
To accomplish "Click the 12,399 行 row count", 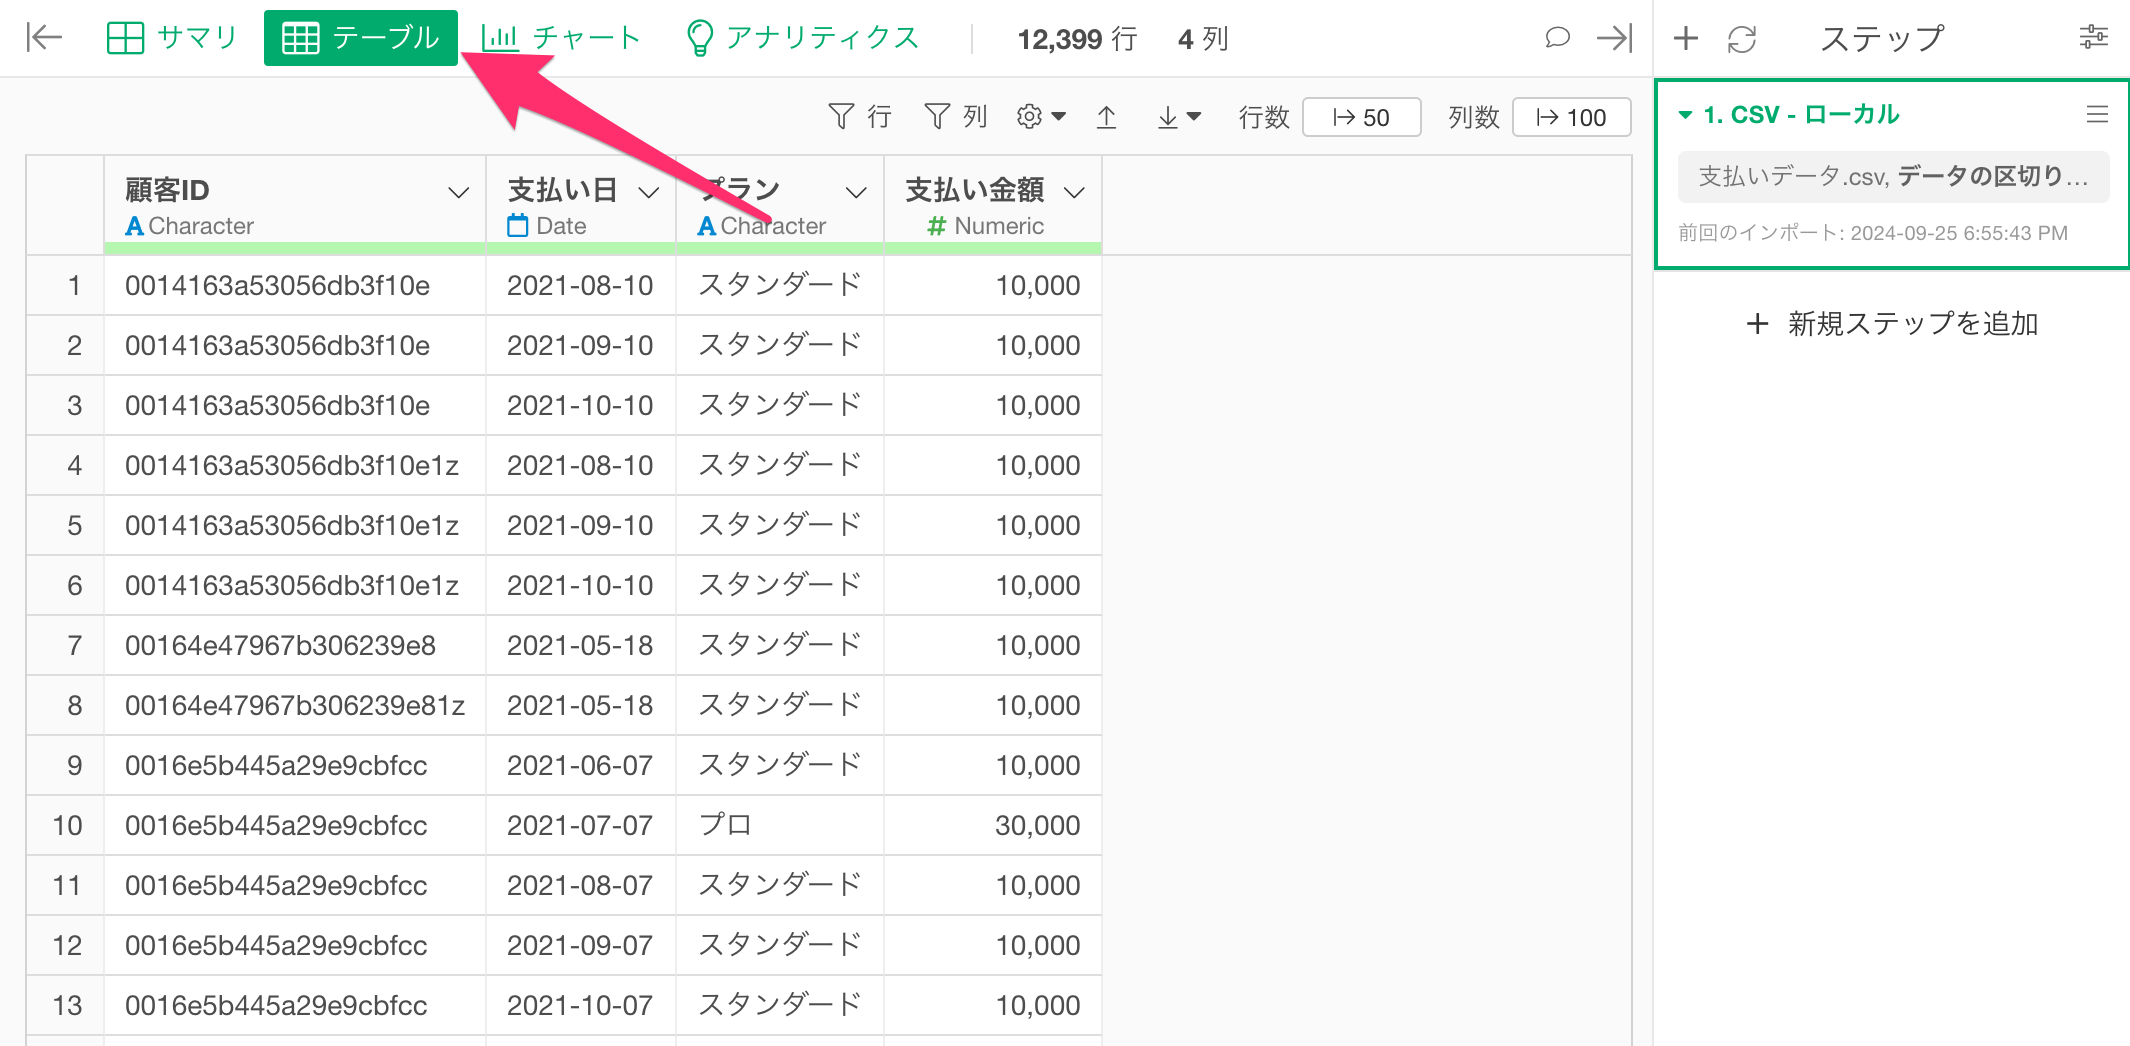I will (x=1077, y=39).
